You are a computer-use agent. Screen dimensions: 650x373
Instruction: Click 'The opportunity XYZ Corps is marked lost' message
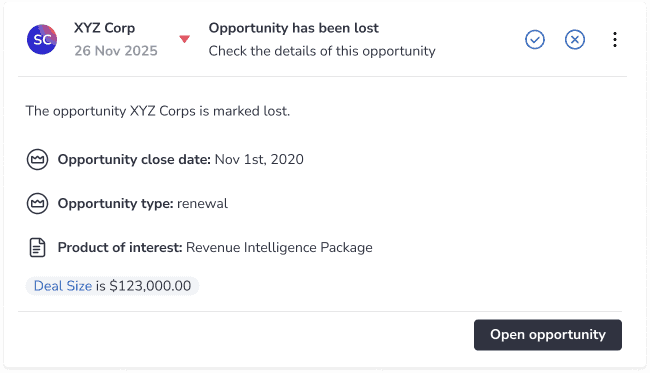158,111
